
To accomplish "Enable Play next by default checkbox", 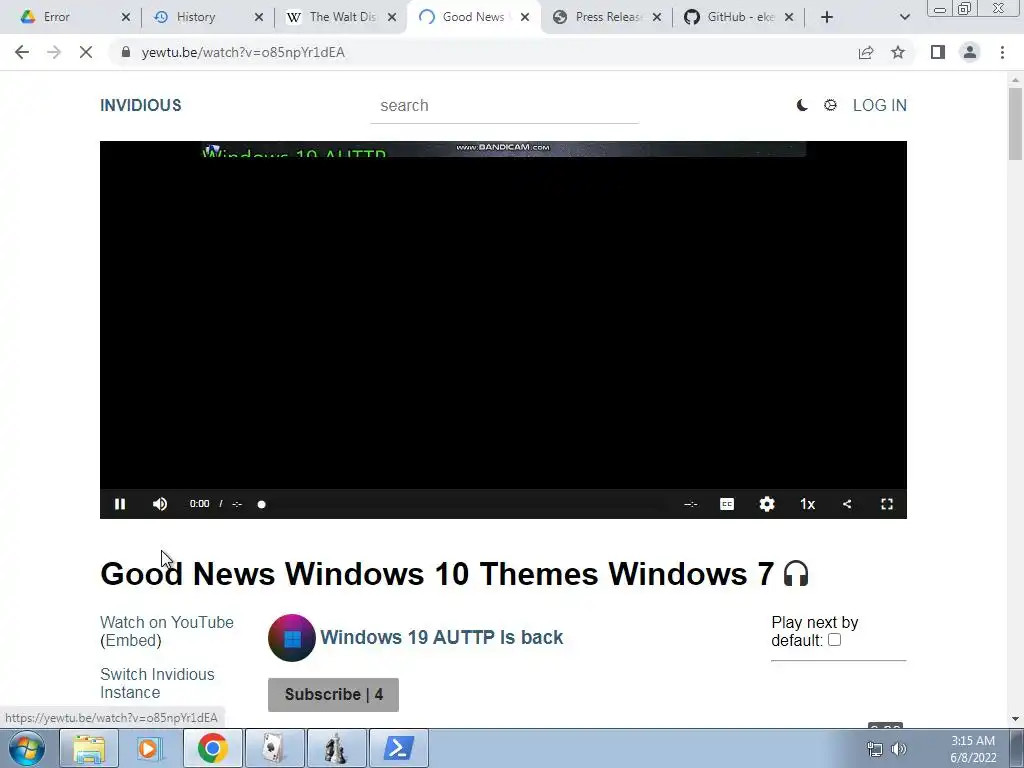I will click(x=835, y=640).
